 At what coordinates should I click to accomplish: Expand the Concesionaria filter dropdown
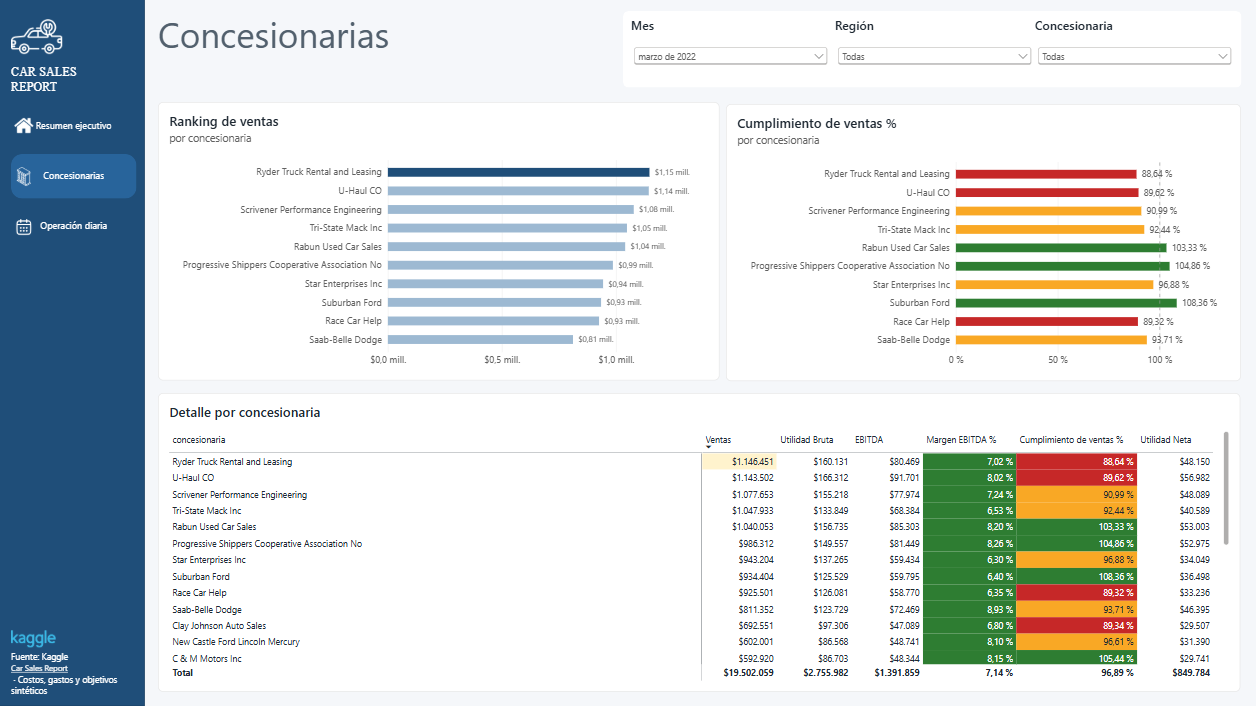(x=1134, y=57)
